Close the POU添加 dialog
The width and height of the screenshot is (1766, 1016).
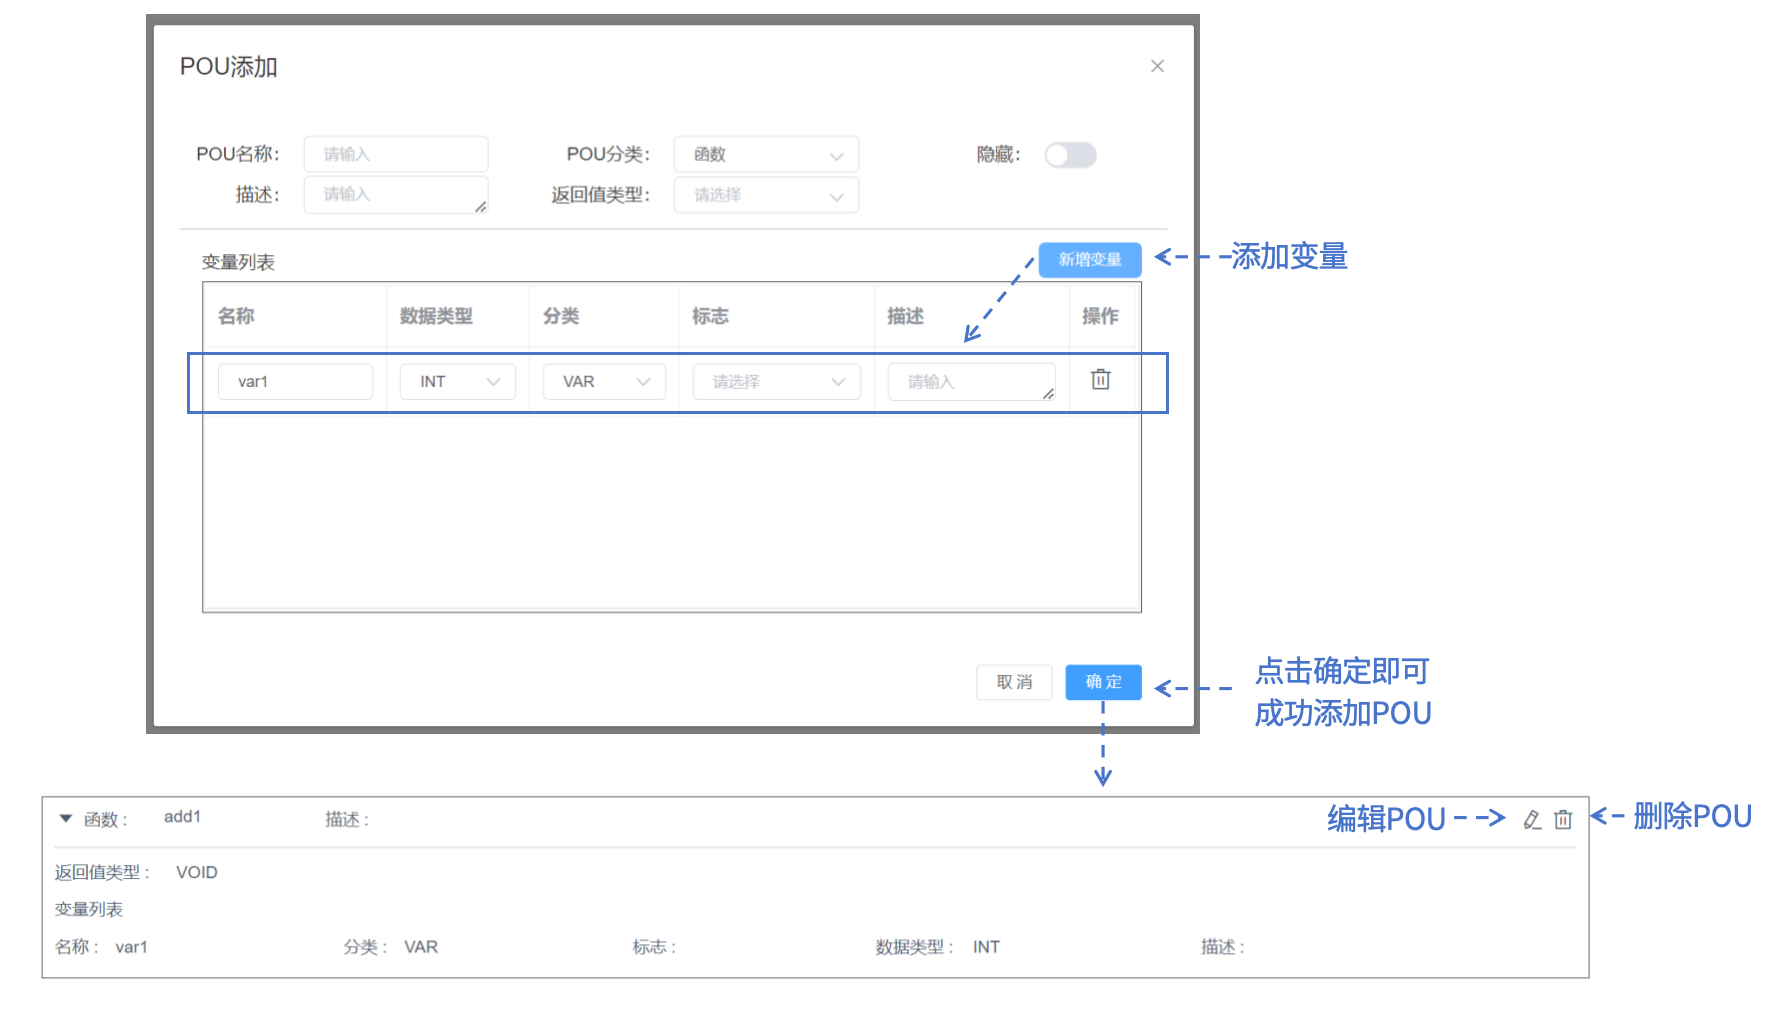click(1157, 66)
